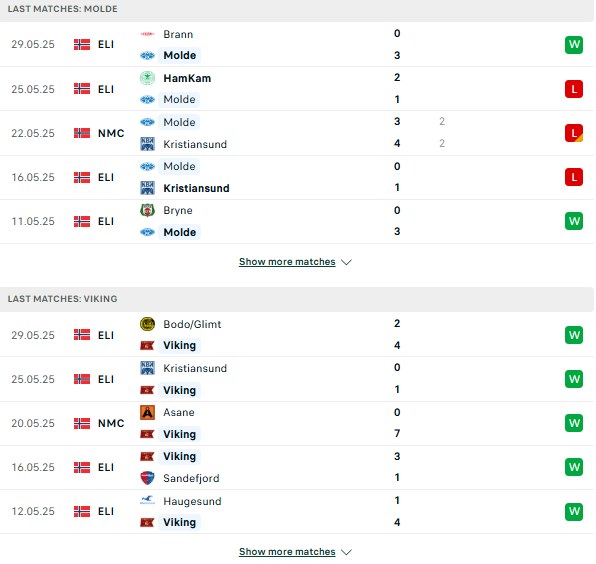Expand Show more matches under Viking
This screenshot has width=596, height=564.
coord(287,552)
